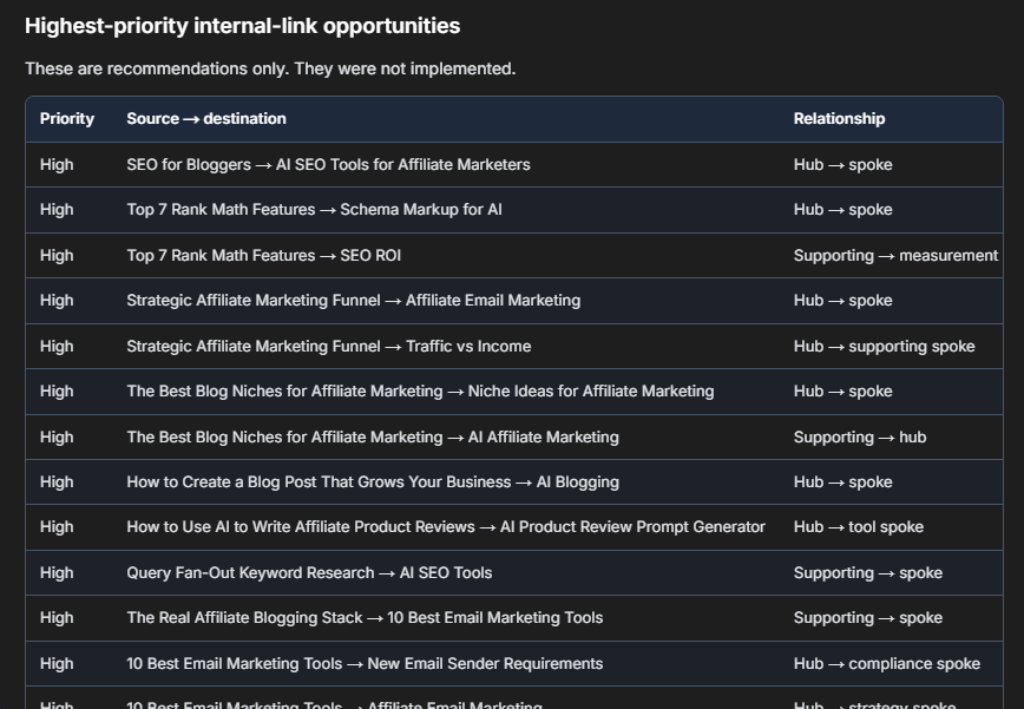Click 'High' priority in the New Email Sender Requirements row
The width and height of the screenshot is (1024, 709).
tap(57, 663)
